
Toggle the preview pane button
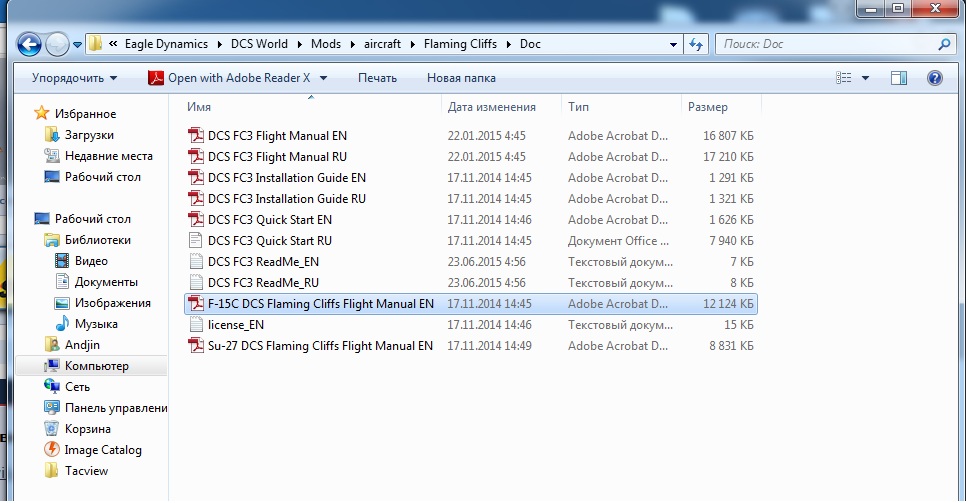(x=899, y=78)
